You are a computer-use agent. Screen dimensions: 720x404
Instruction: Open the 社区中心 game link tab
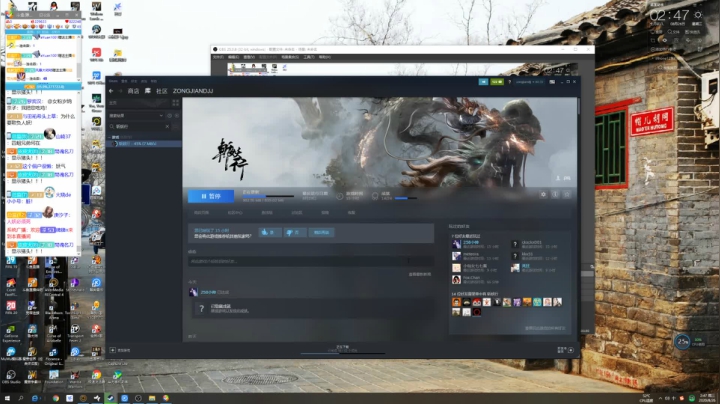pos(235,213)
